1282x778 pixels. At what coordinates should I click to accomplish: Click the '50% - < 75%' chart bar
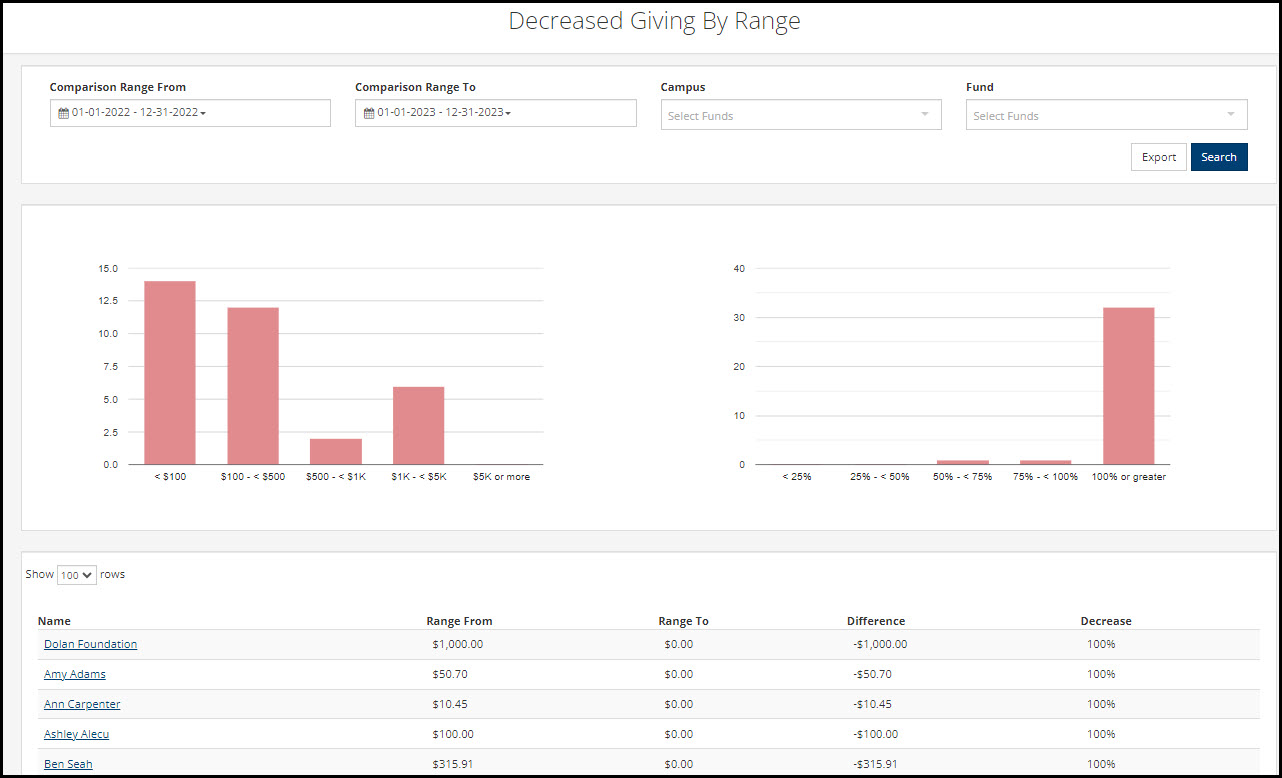click(x=963, y=462)
